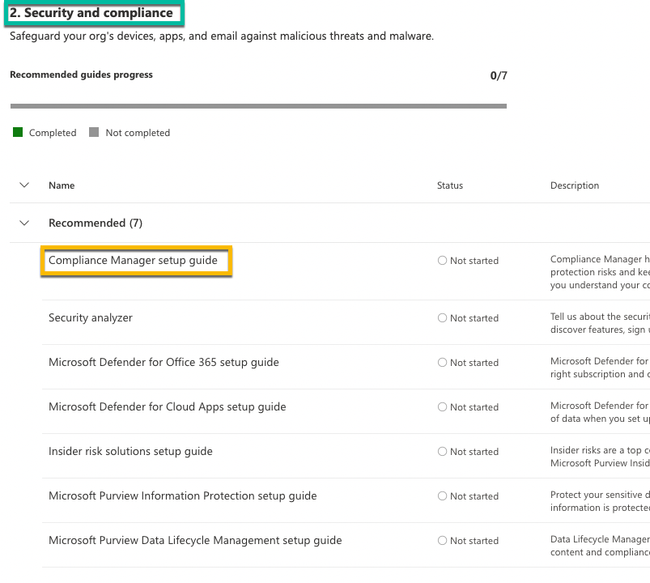Toggle the chevron beside the Name header
Viewport: 650px width, 583px height.
[24, 185]
